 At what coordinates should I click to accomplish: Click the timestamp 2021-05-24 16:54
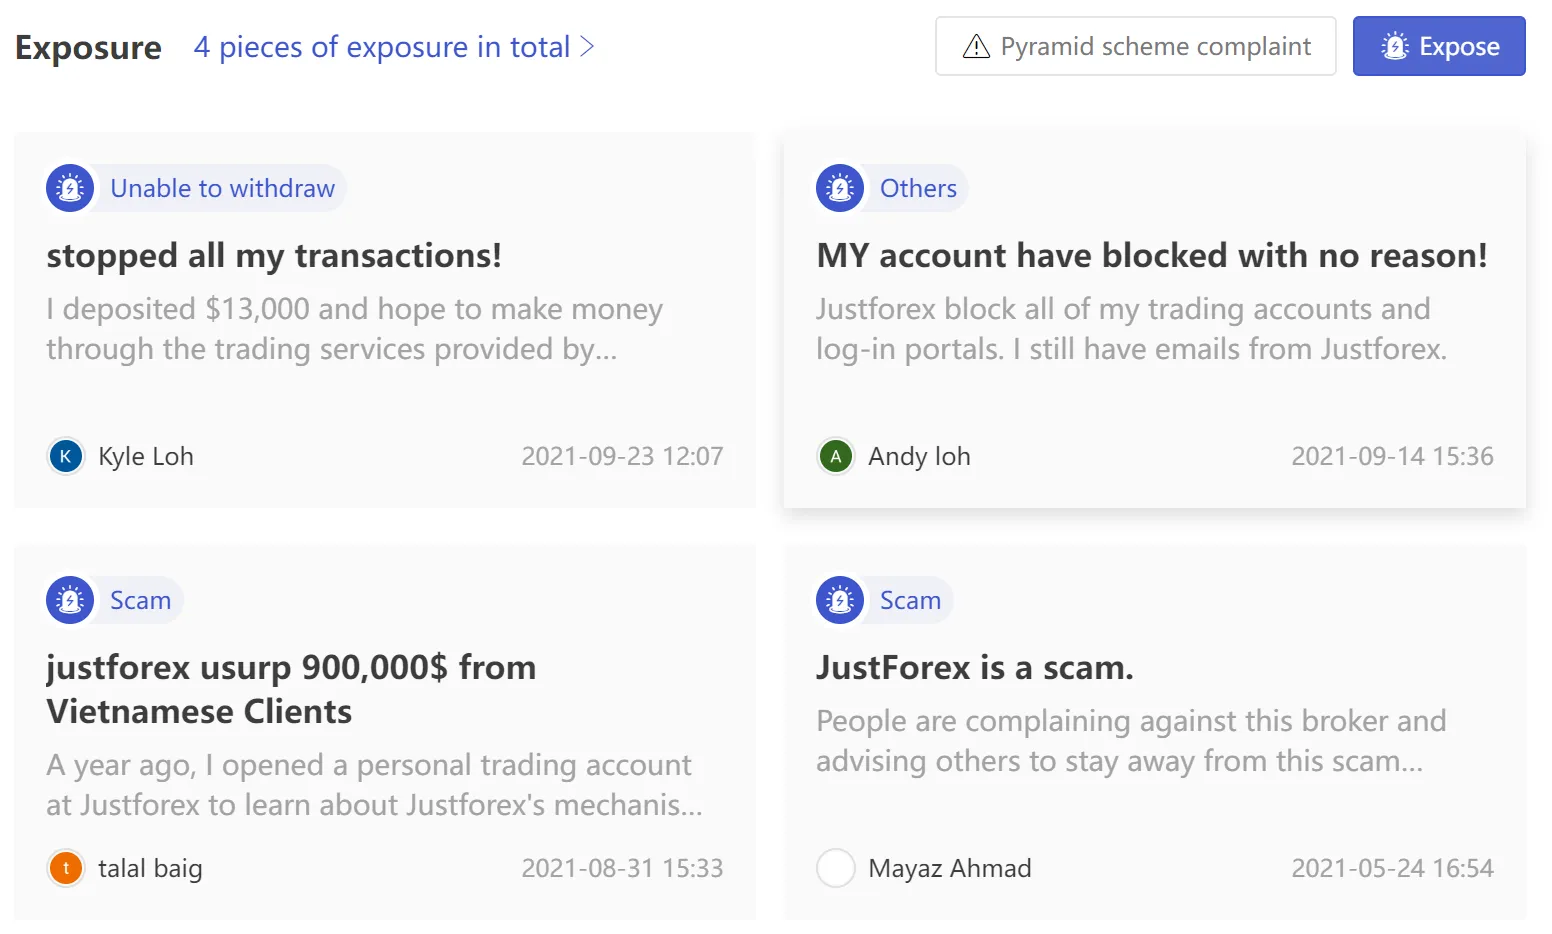(1392, 869)
